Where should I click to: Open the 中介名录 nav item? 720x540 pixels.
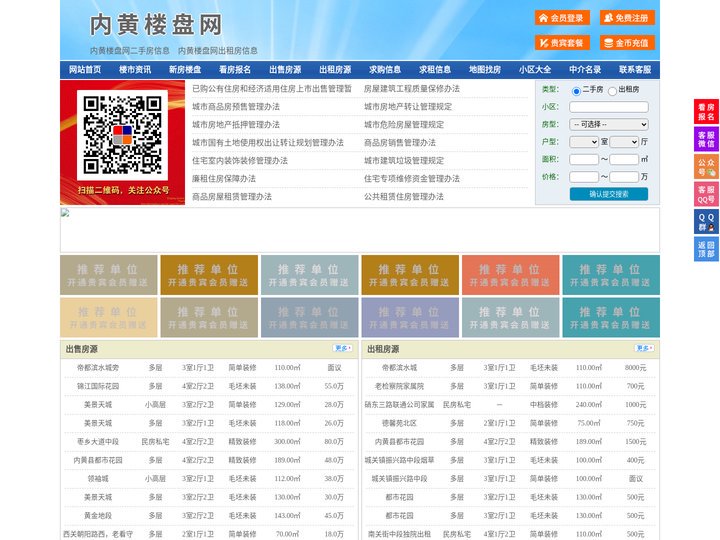point(585,70)
